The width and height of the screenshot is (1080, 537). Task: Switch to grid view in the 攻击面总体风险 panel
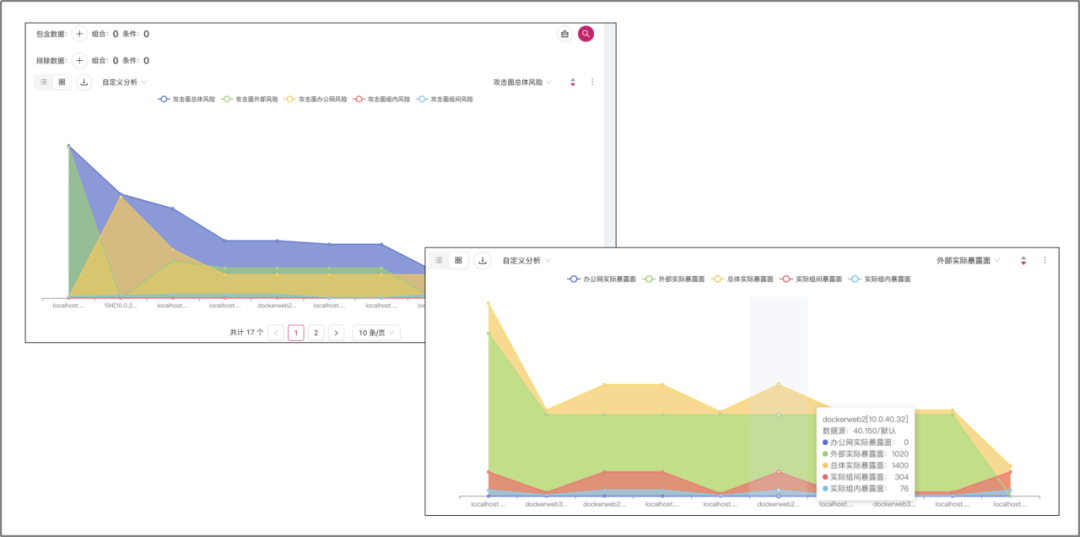click(62, 82)
